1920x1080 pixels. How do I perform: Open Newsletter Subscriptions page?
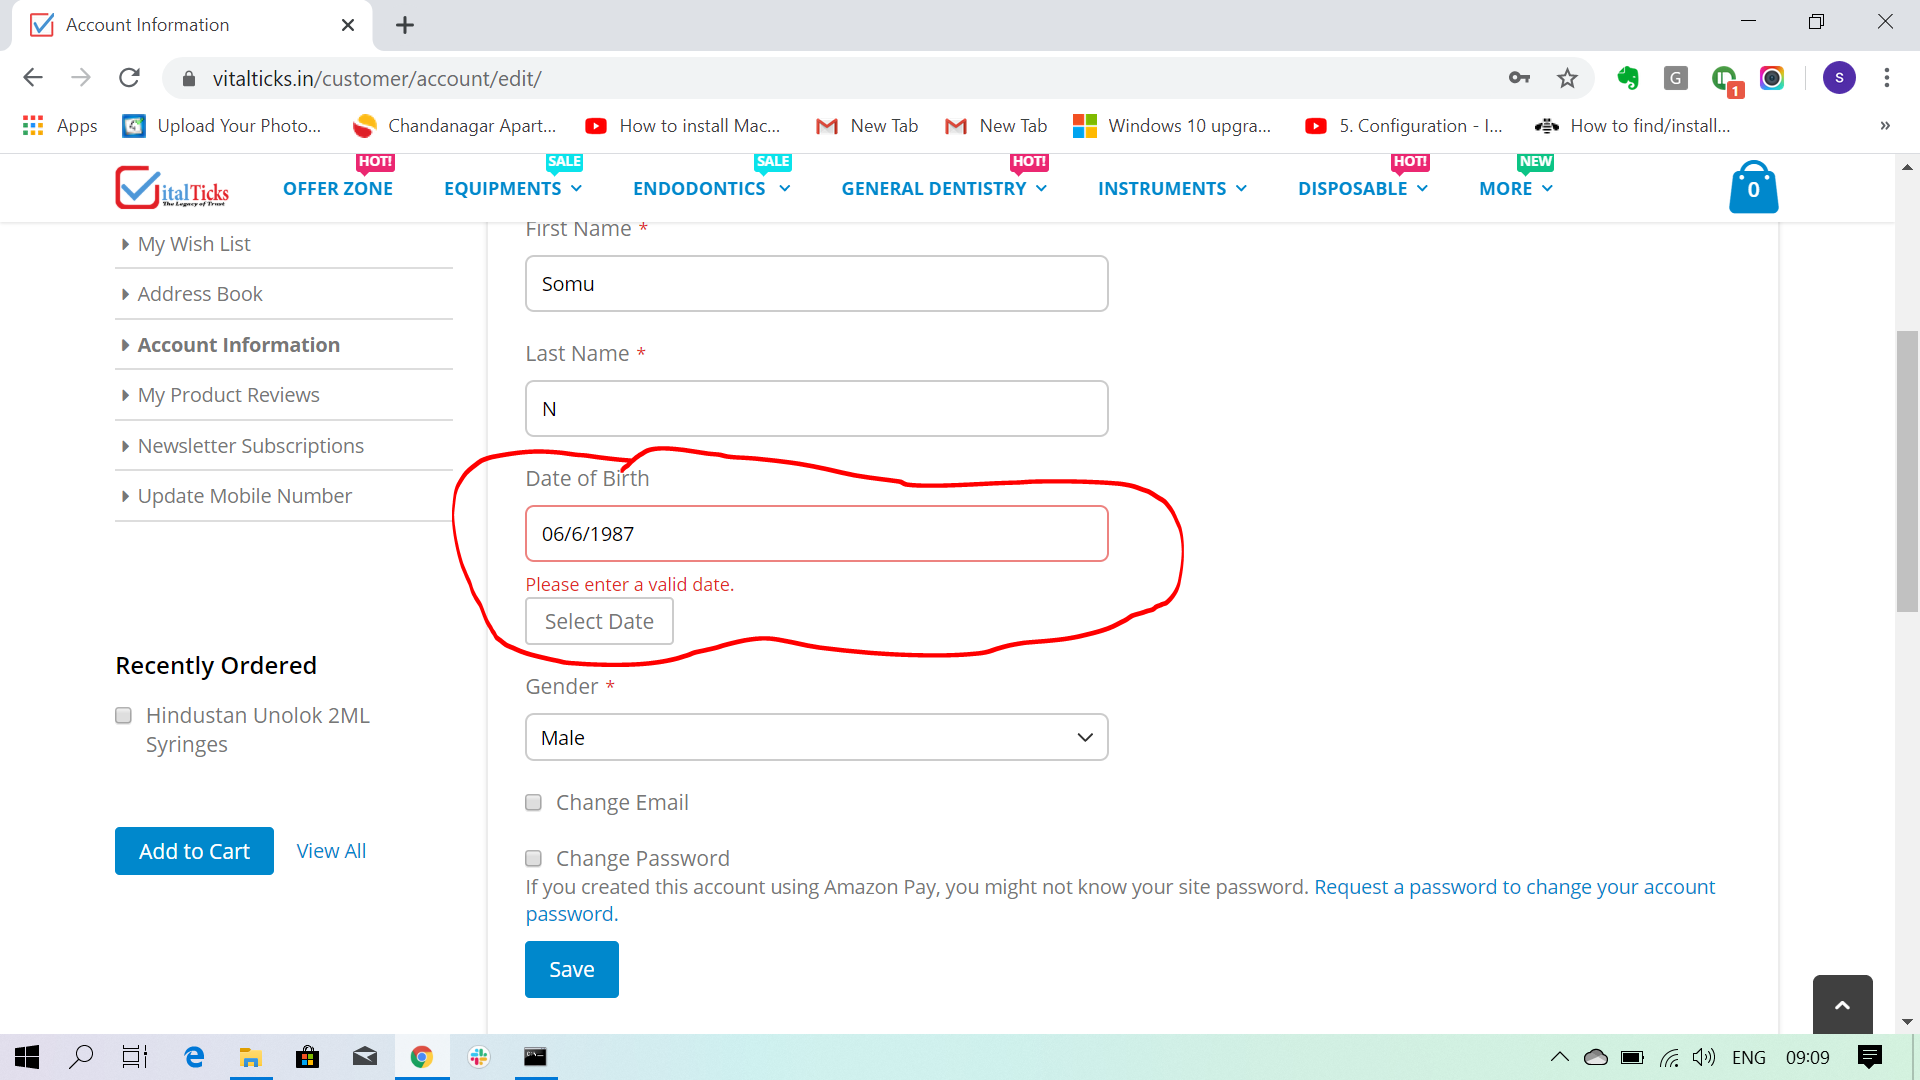[x=251, y=445]
